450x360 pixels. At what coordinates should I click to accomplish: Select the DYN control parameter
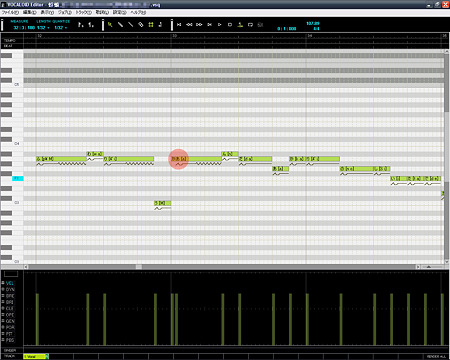coord(10,289)
